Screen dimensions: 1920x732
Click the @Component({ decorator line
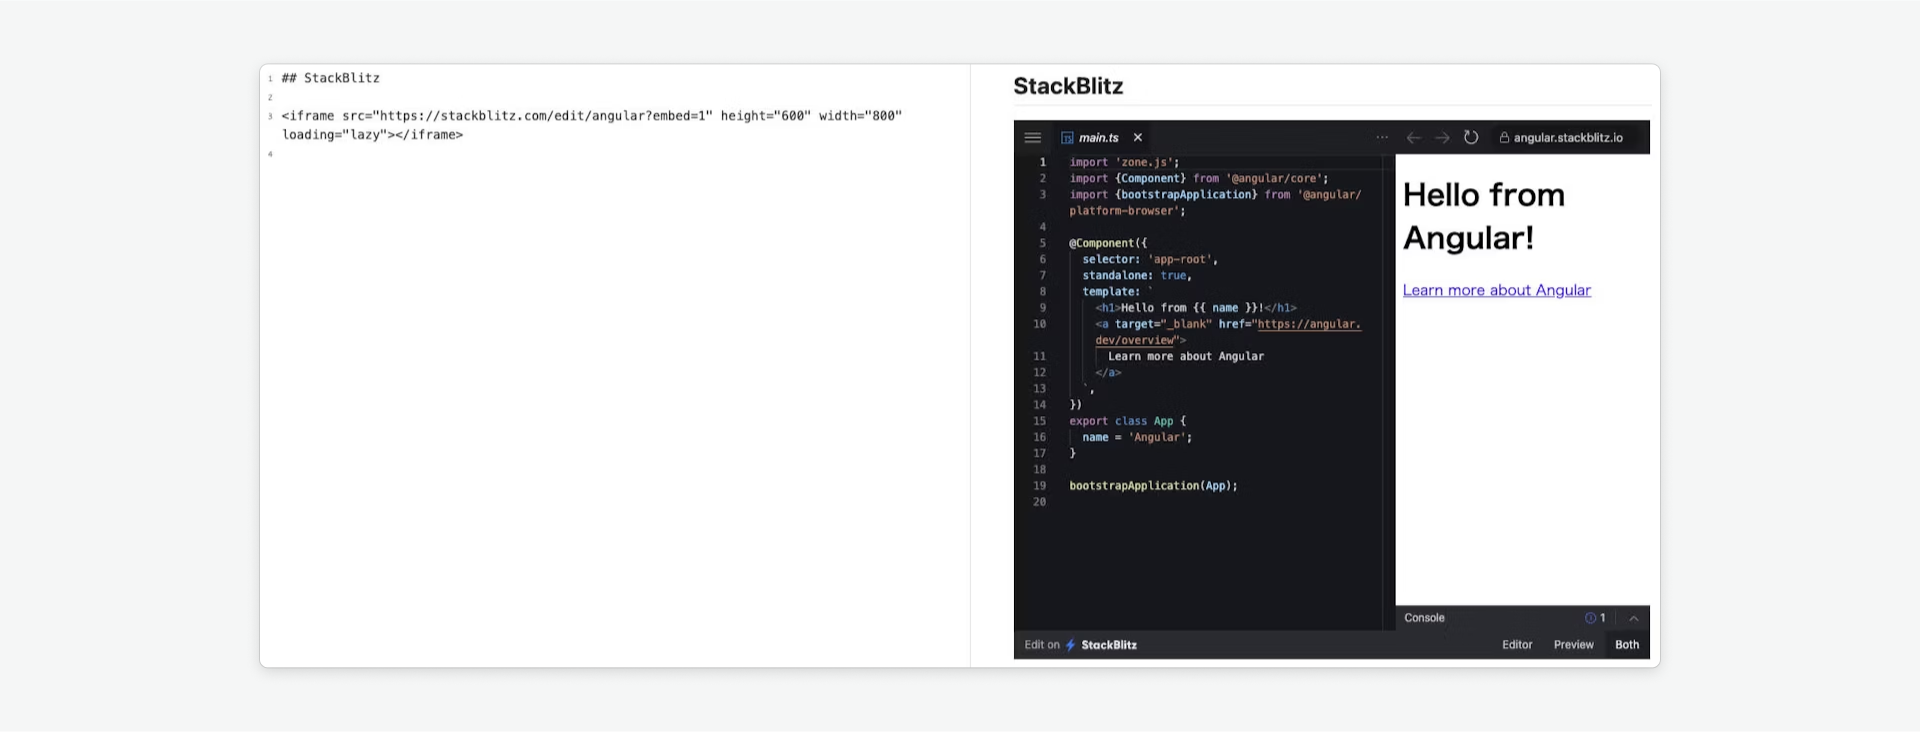tap(1108, 243)
